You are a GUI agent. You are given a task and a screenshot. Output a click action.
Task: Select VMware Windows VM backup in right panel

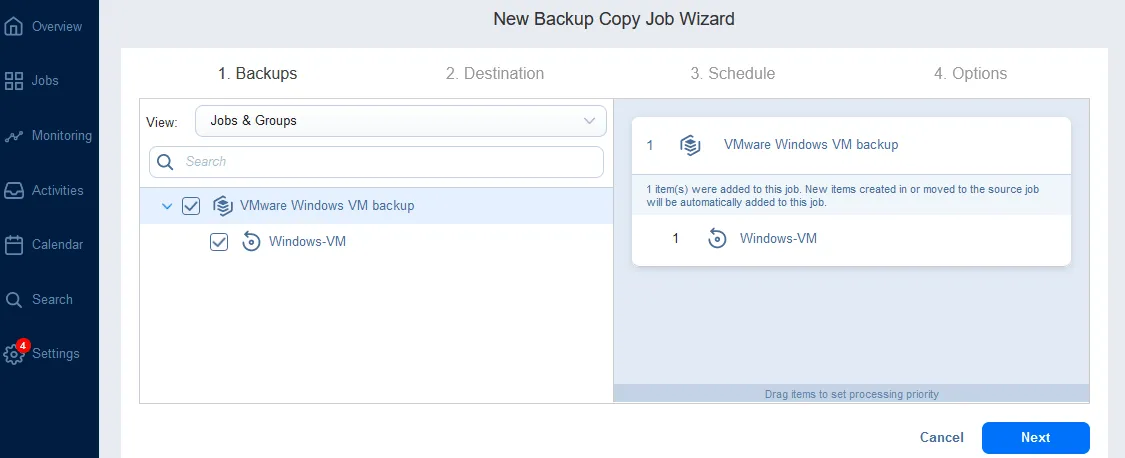[810, 145]
